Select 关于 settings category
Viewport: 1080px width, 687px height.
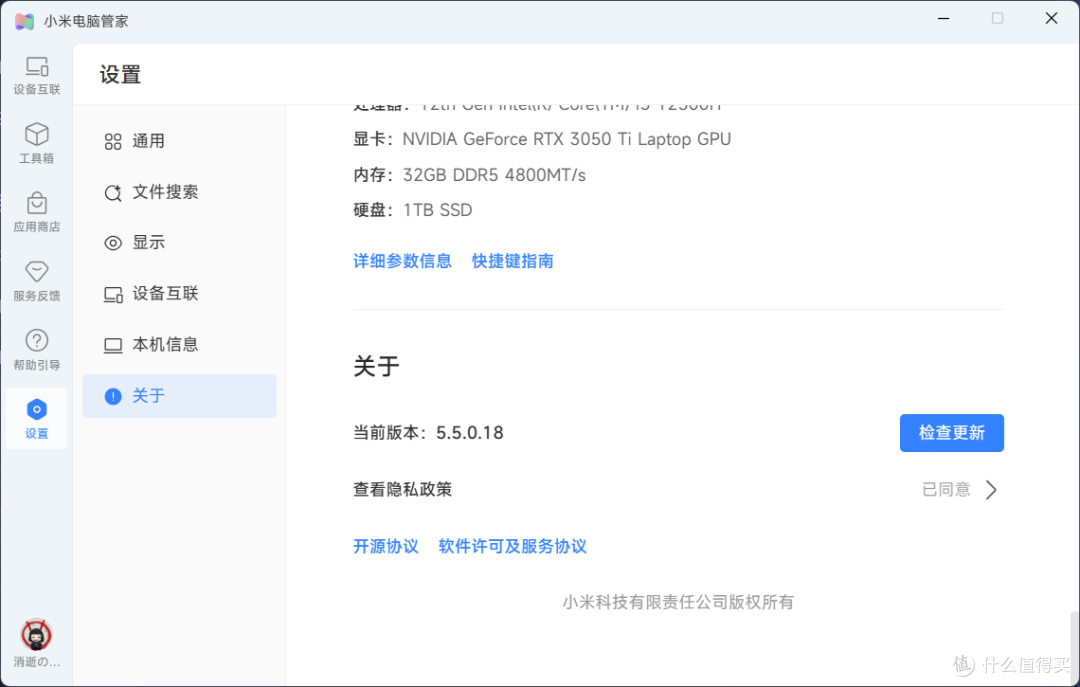pos(179,396)
